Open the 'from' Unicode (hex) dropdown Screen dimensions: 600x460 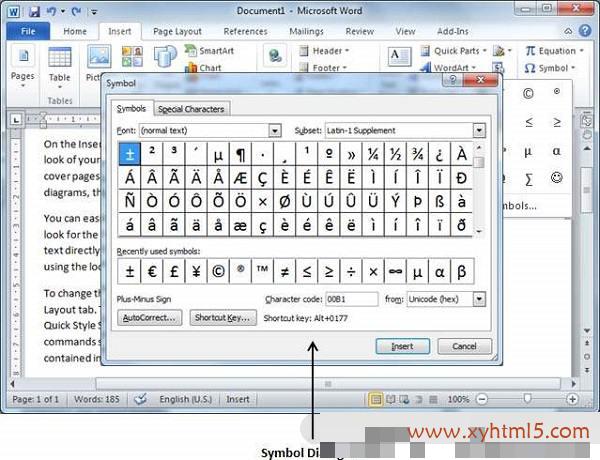pyautogui.click(x=479, y=299)
